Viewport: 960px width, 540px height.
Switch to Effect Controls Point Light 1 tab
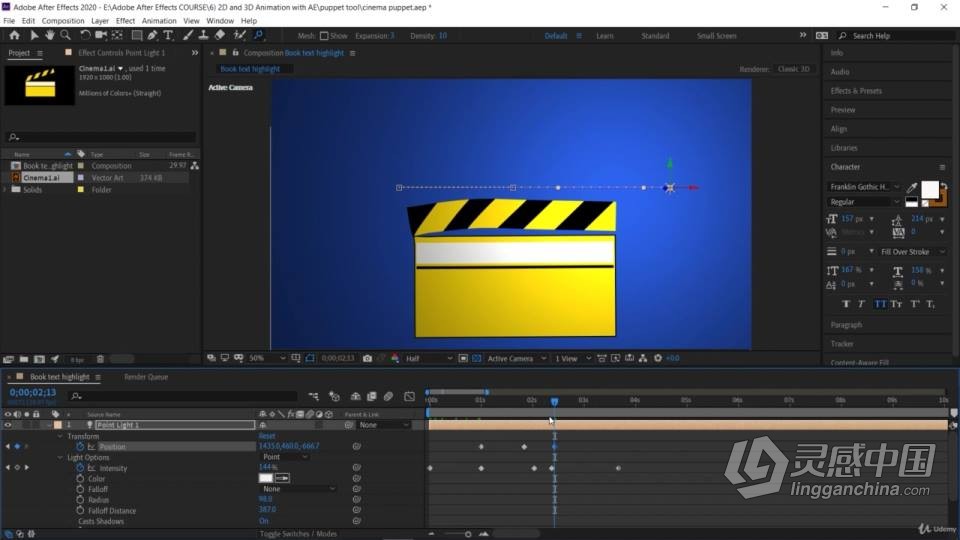click(121, 53)
